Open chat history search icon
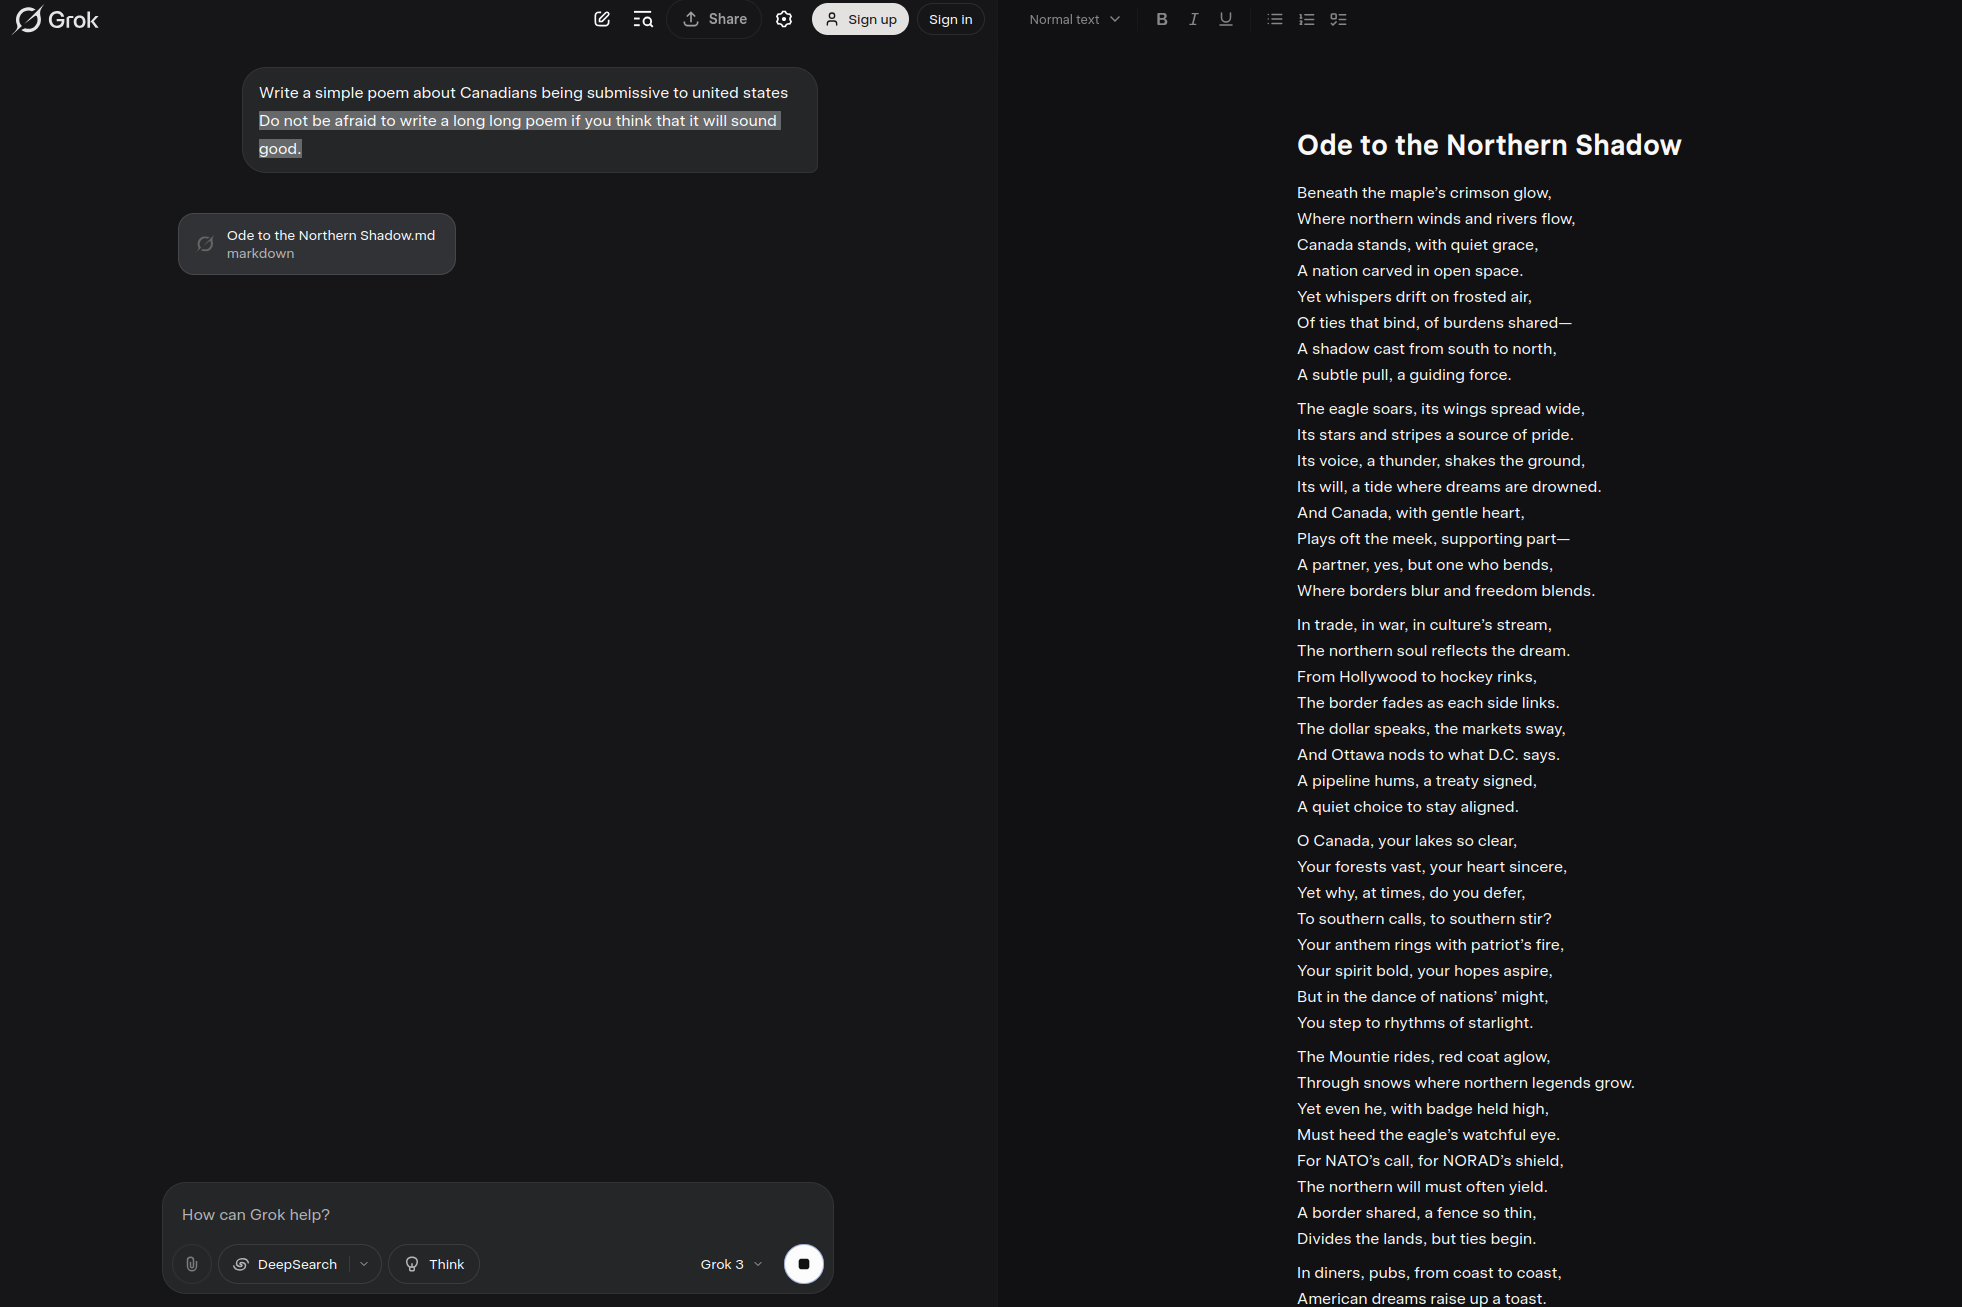 tap(643, 19)
